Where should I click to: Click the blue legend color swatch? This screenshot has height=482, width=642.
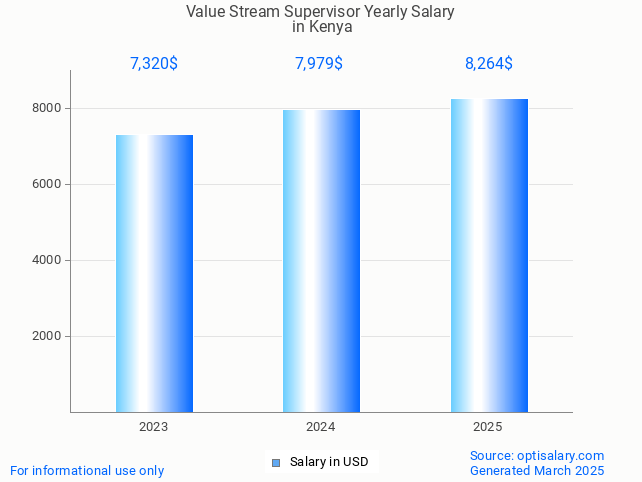(x=276, y=462)
